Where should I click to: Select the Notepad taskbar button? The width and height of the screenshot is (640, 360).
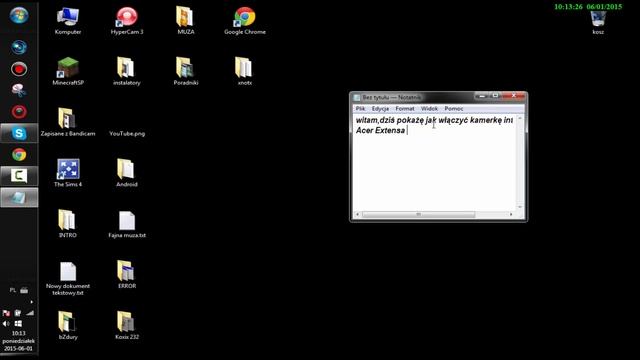pyautogui.click(x=19, y=198)
